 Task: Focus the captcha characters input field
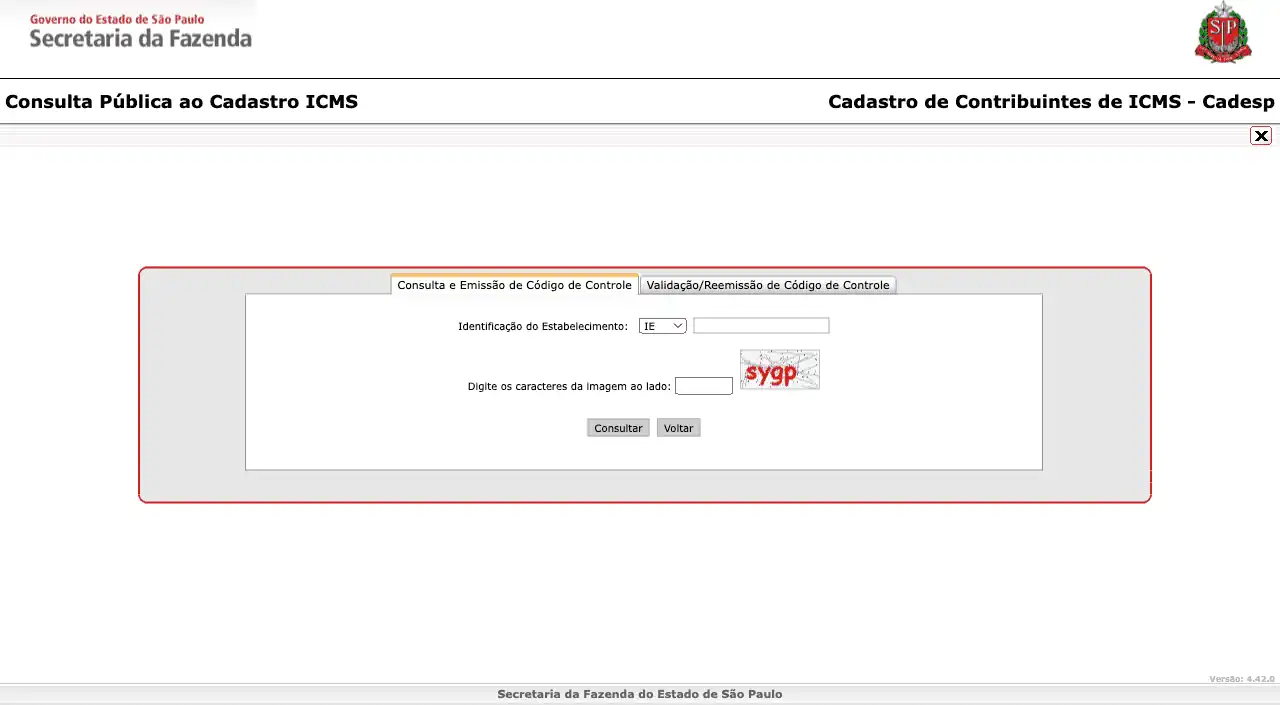703,386
